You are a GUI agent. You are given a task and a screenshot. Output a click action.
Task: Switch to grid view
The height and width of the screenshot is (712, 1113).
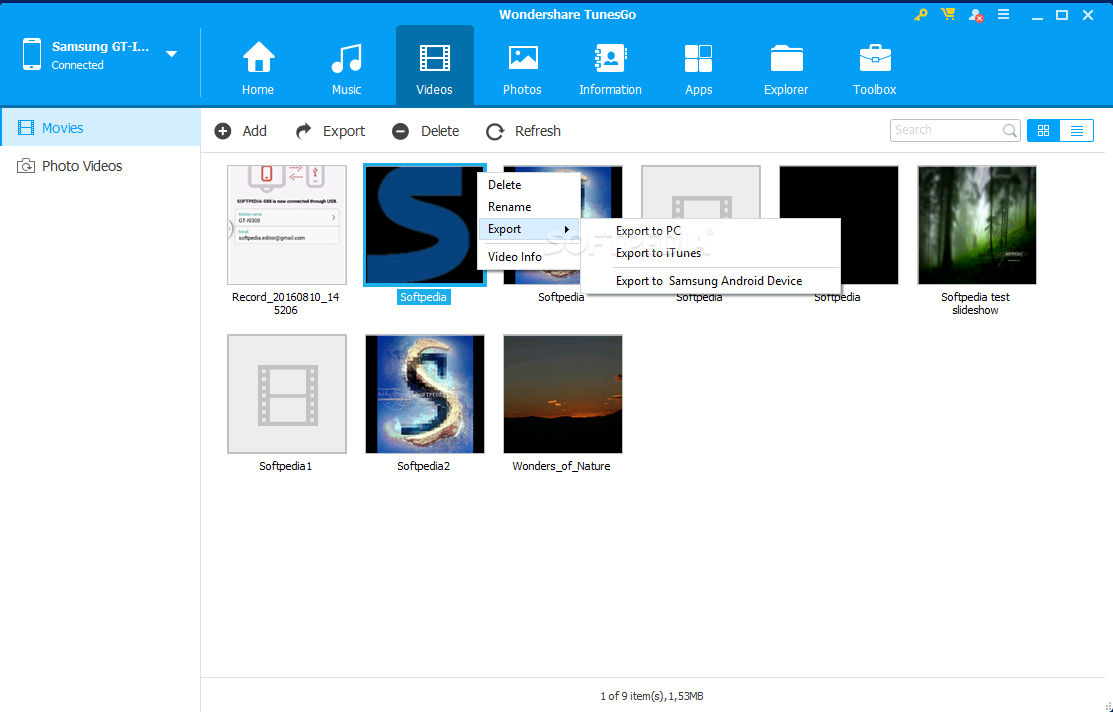pos(1043,131)
